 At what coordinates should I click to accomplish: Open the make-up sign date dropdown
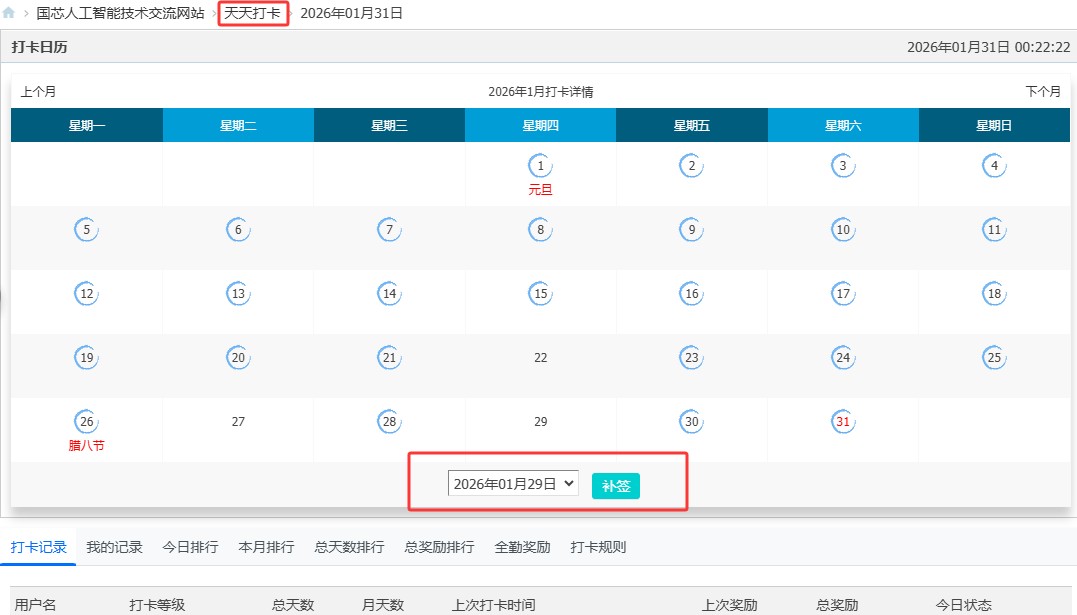click(x=512, y=484)
